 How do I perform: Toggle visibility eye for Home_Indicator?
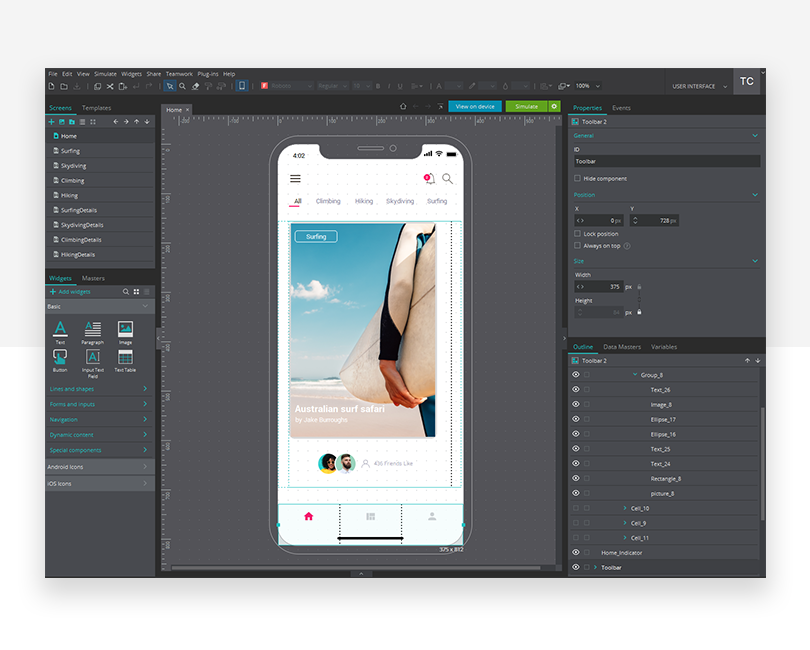[575, 552]
